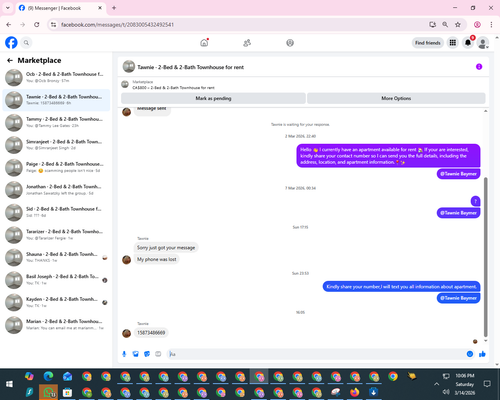Screen dimensions: 500x400
Task: Click the listing header 'Tawnie - 2-Bed & 2-Bath Townhouse for rent'
Action: [x=191, y=67]
